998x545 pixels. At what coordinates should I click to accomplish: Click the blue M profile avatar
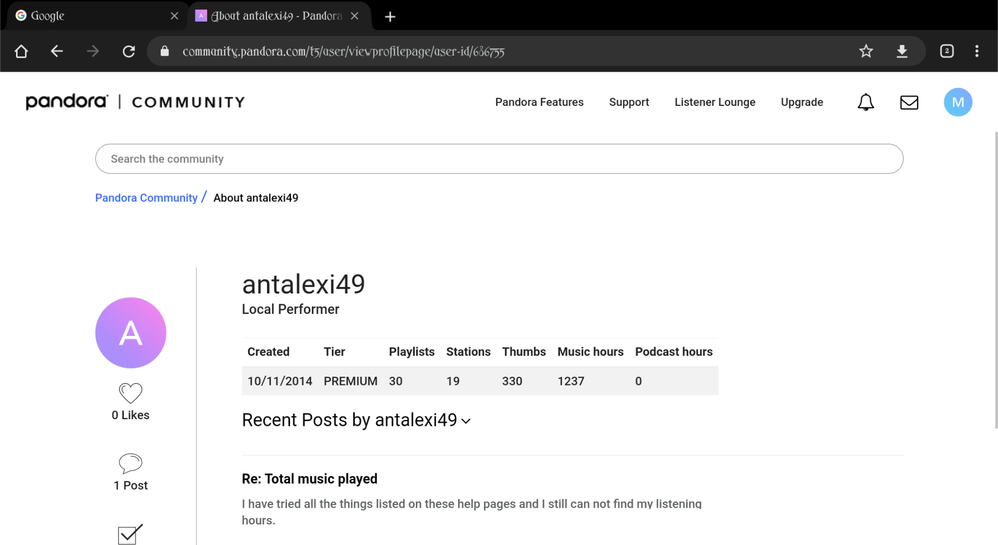[x=957, y=102]
